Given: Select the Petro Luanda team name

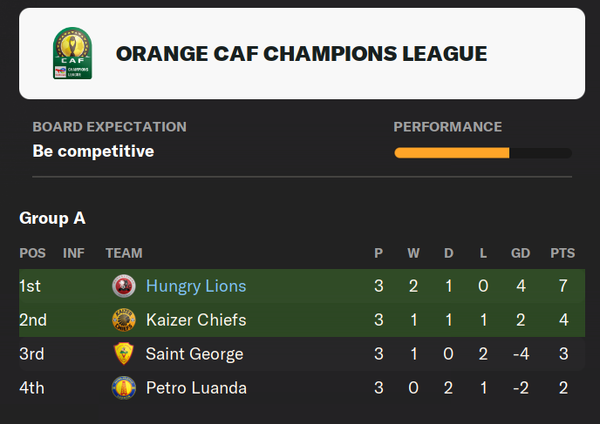Looking at the screenshot, I should tap(196, 388).
